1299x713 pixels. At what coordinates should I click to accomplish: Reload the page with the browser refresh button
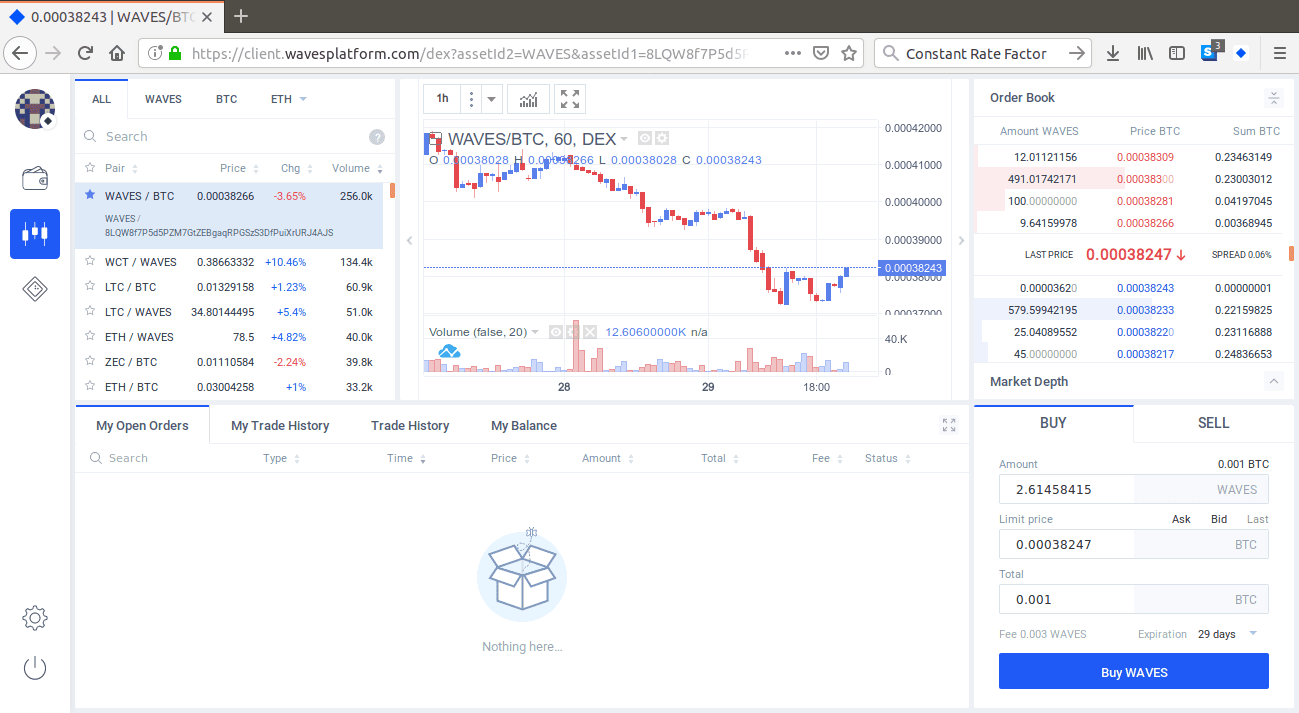click(x=86, y=53)
